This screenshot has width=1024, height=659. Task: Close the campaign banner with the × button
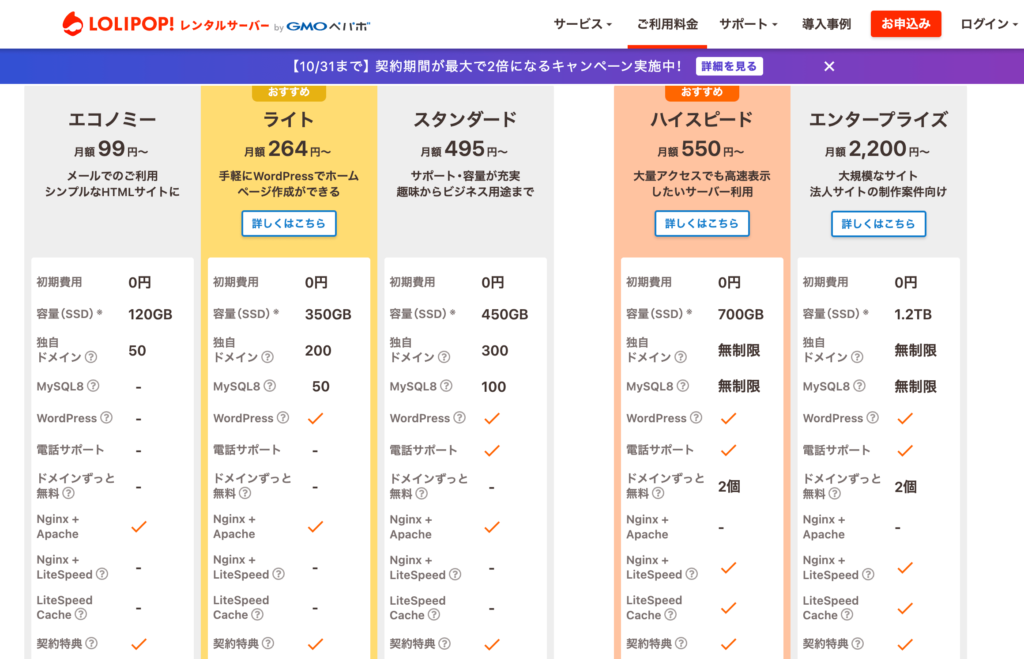point(829,65)
